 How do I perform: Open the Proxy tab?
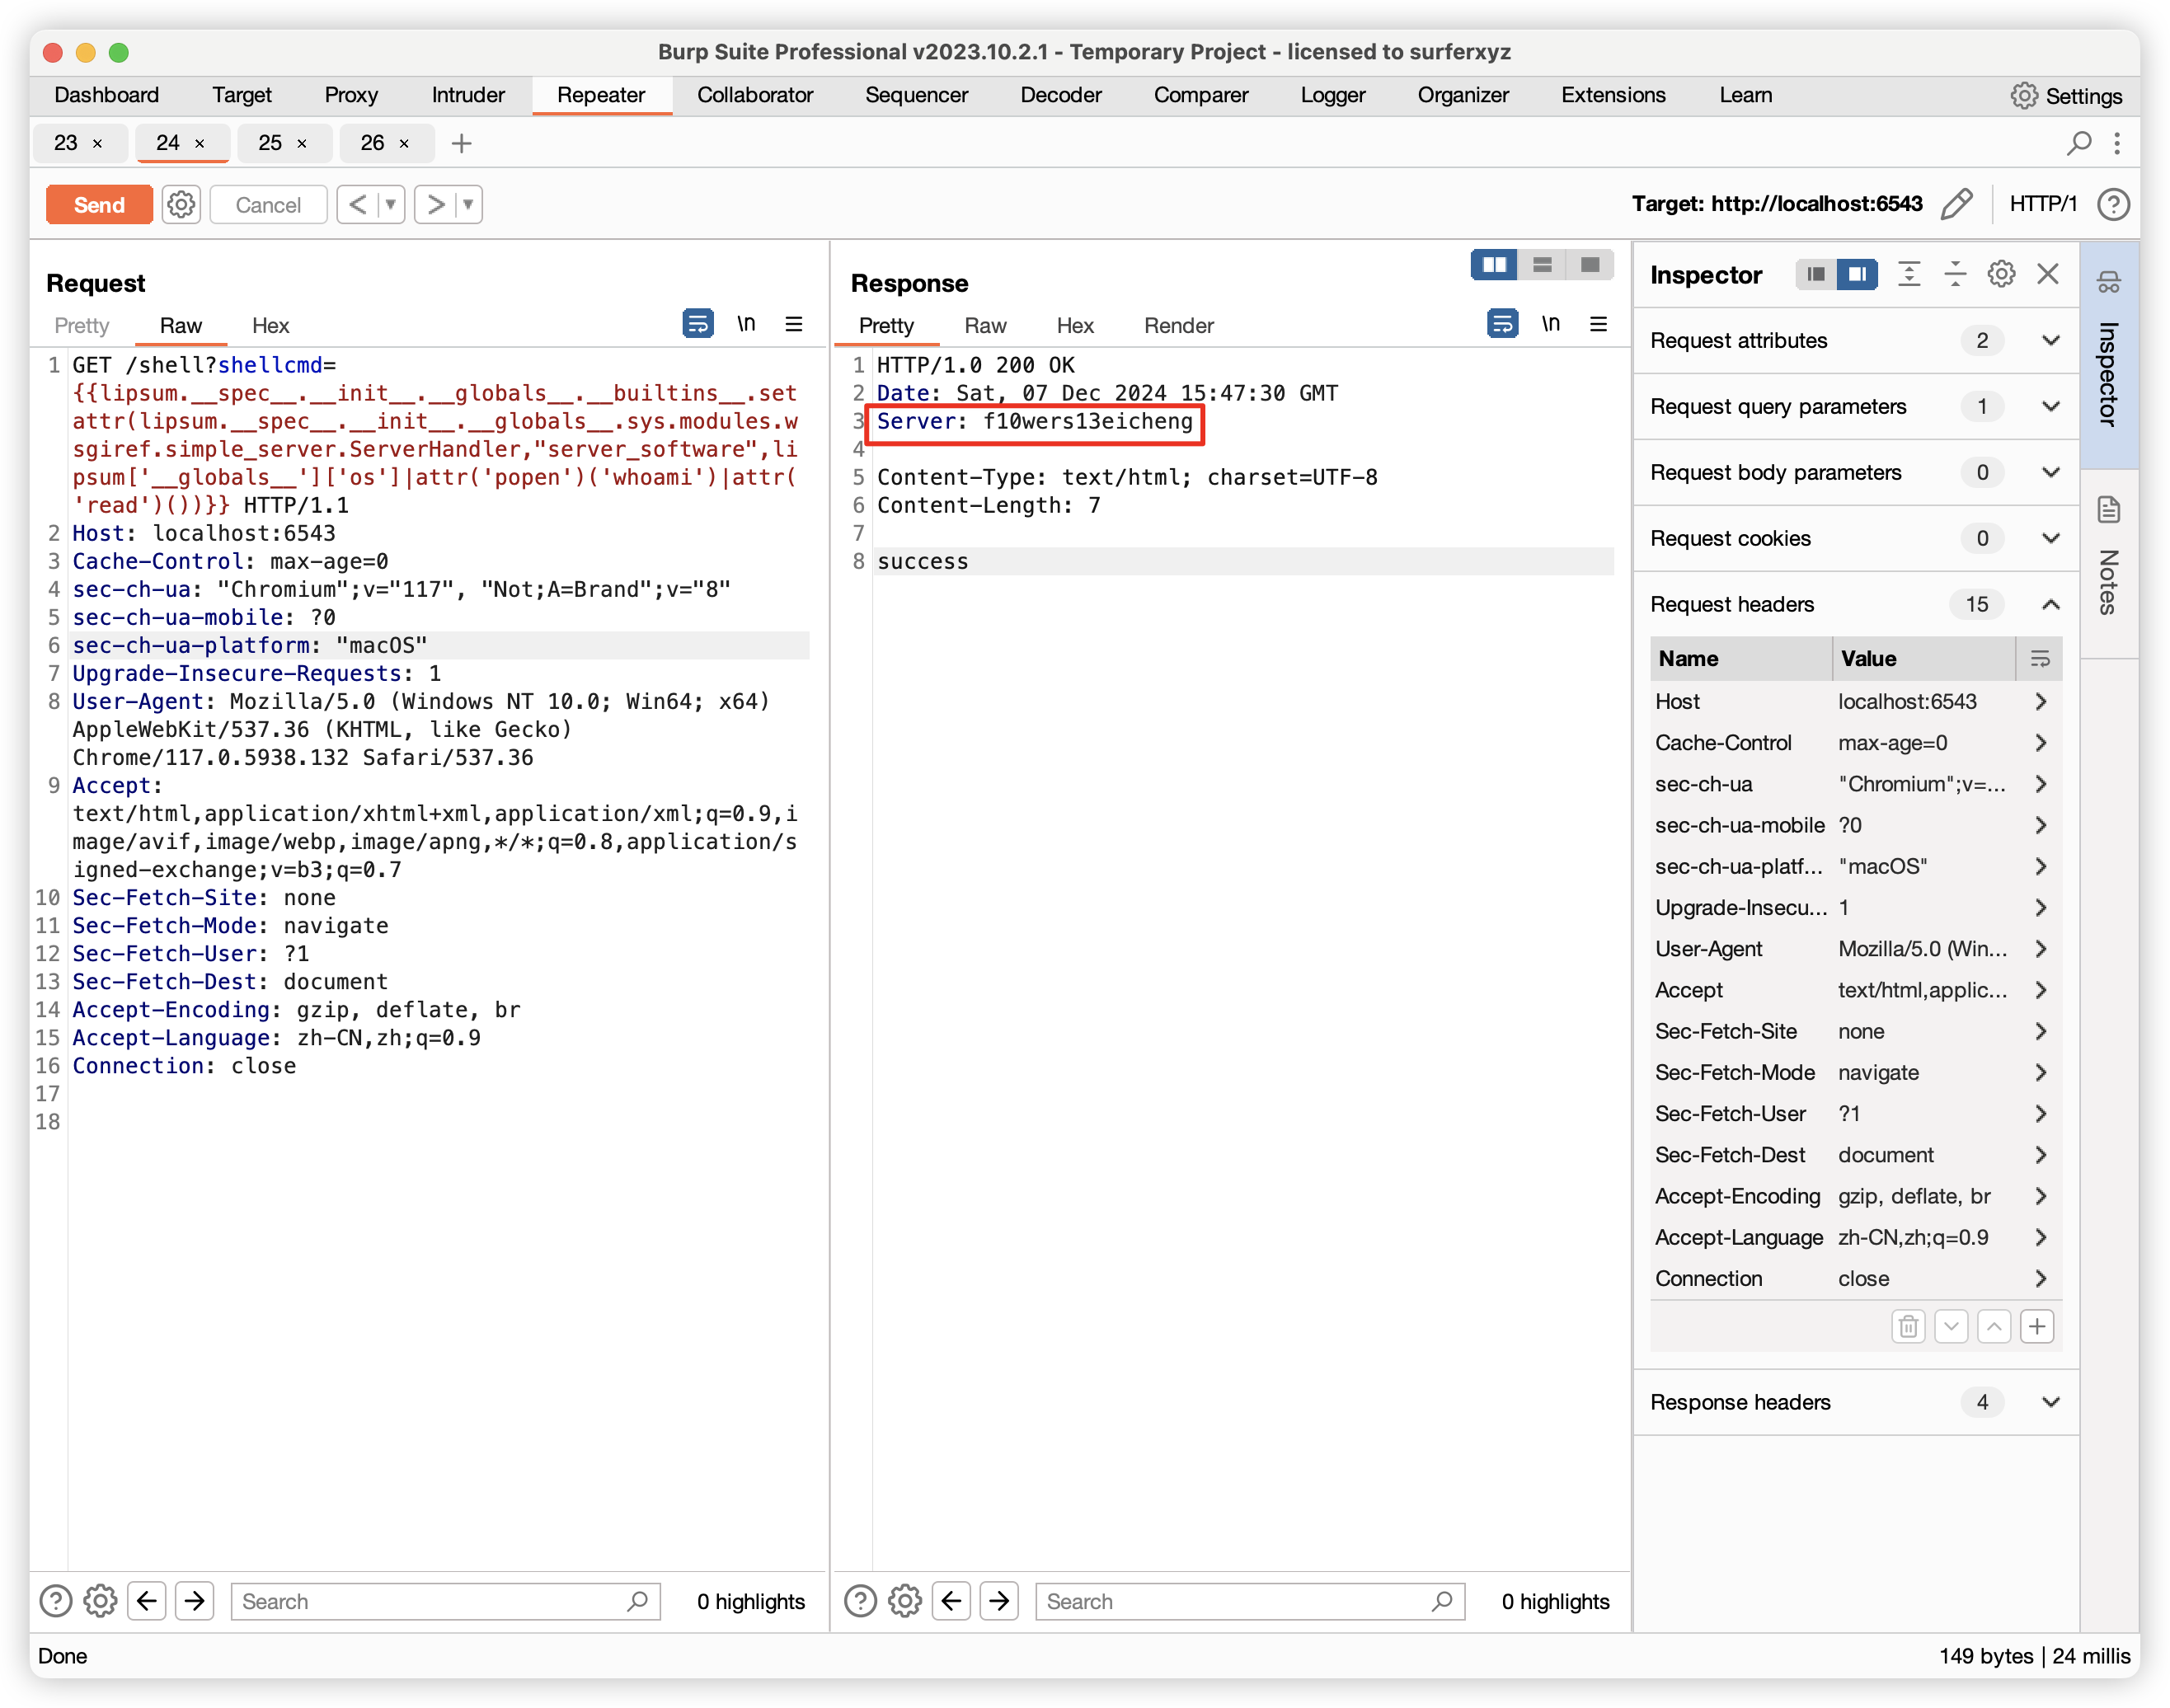(351, 95)
